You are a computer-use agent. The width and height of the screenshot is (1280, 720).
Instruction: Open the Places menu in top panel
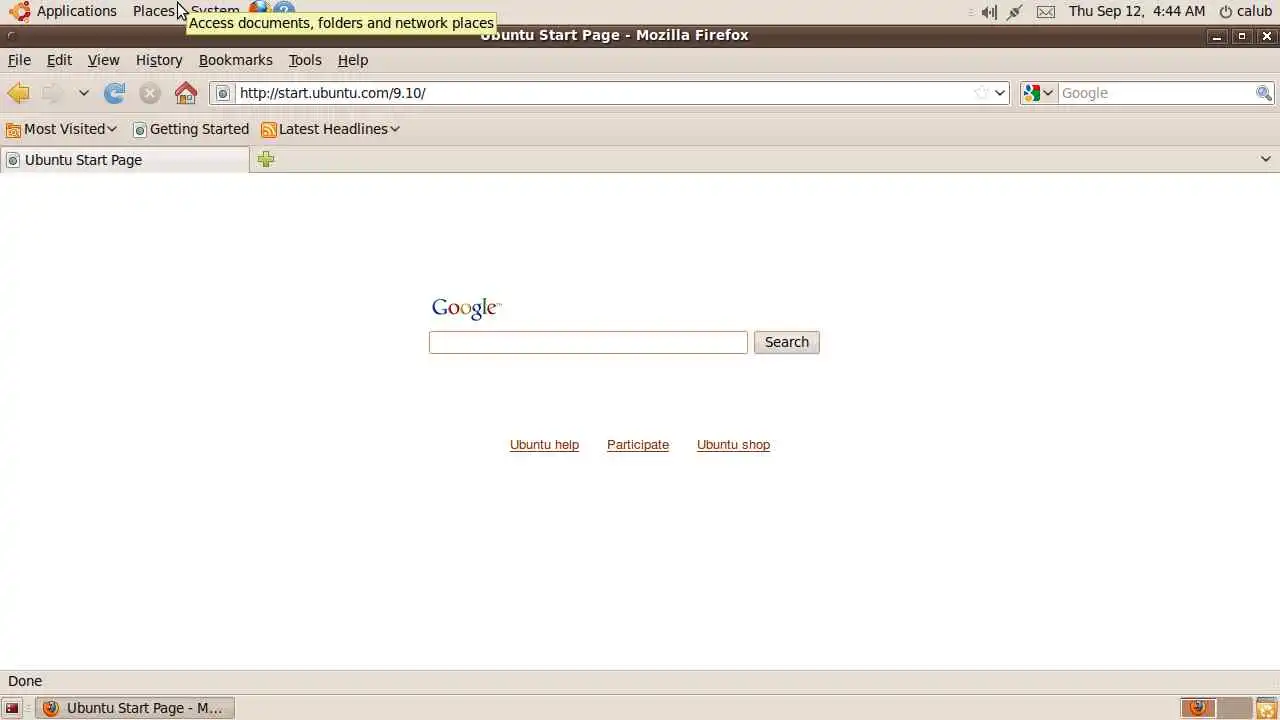tap(153, 11)
